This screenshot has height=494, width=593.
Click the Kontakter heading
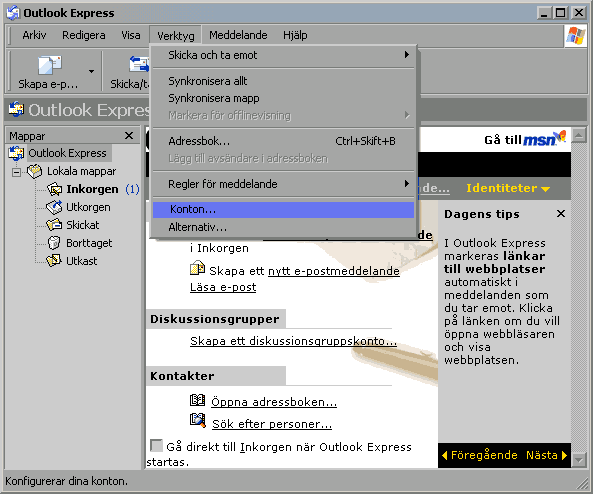click(x=182, y=376)
